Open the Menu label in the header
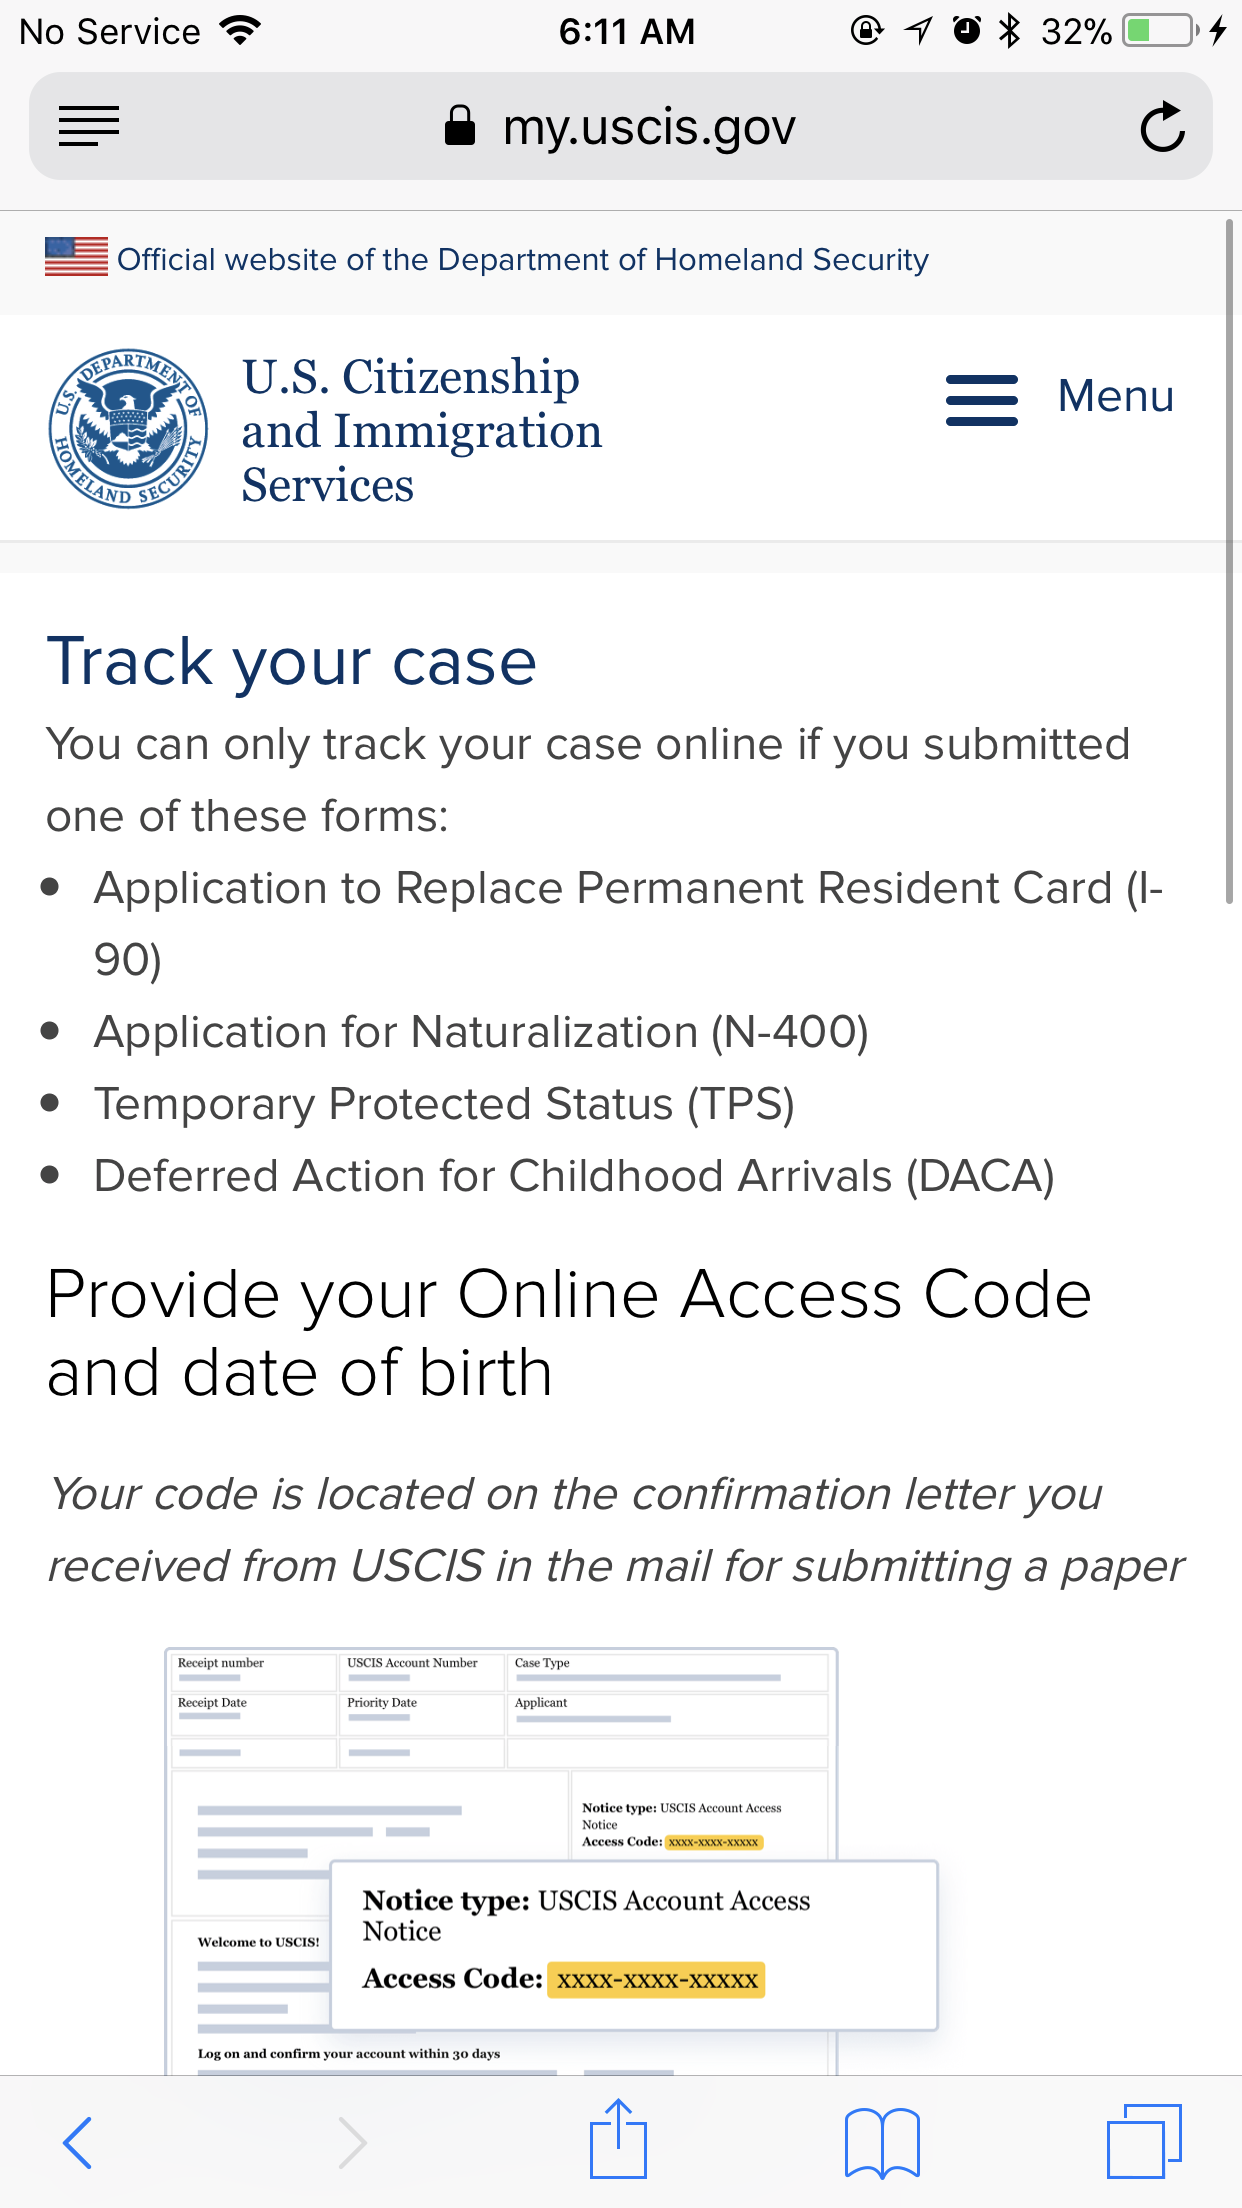The image size is (1242, 2208). 1116,396
